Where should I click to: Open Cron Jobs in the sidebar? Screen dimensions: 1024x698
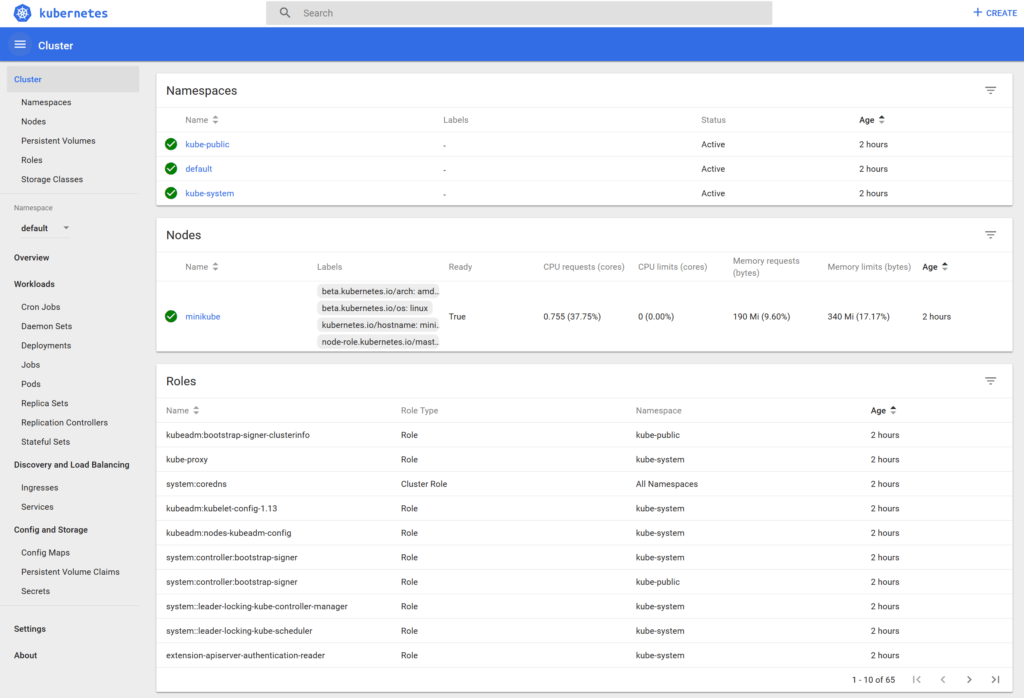pyautogui.click(x=40, y=307)
